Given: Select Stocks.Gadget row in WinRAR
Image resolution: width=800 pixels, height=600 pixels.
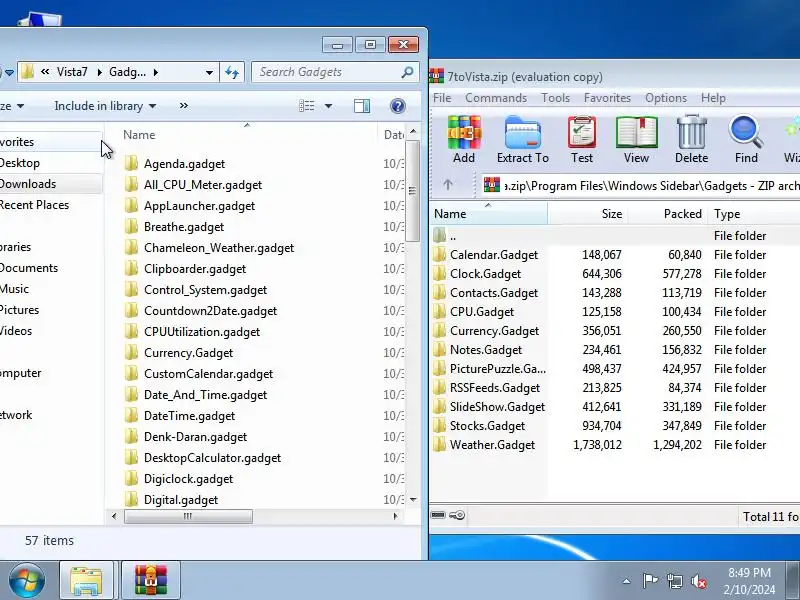Looking at the screenshot, I should point(615,426).
